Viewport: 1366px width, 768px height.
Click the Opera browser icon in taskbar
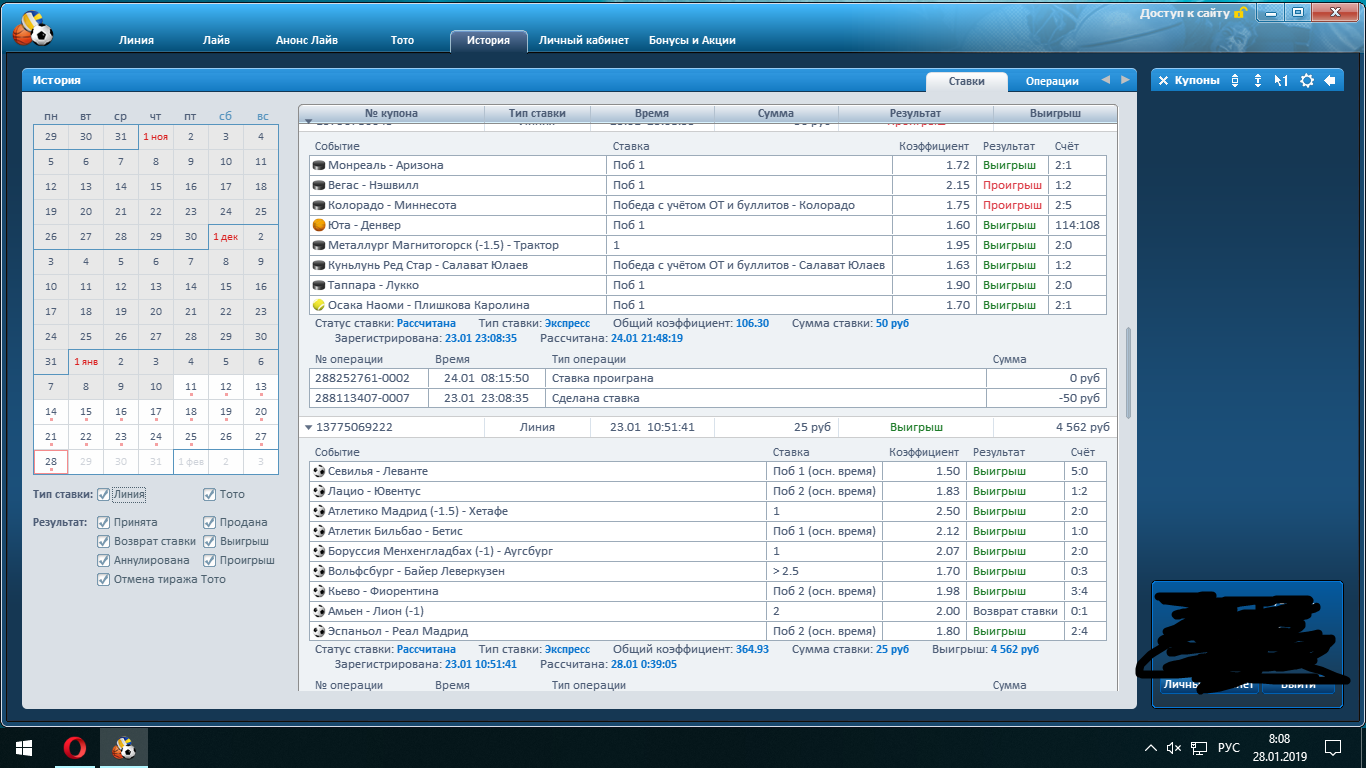[74, 748]
